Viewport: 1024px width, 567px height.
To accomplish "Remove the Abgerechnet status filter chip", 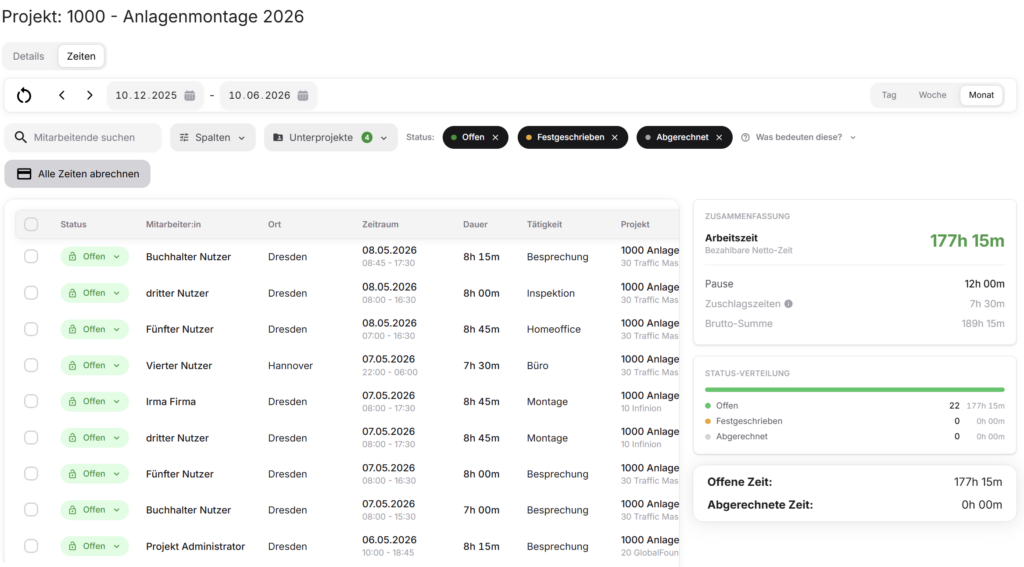I will coord(719,137).
